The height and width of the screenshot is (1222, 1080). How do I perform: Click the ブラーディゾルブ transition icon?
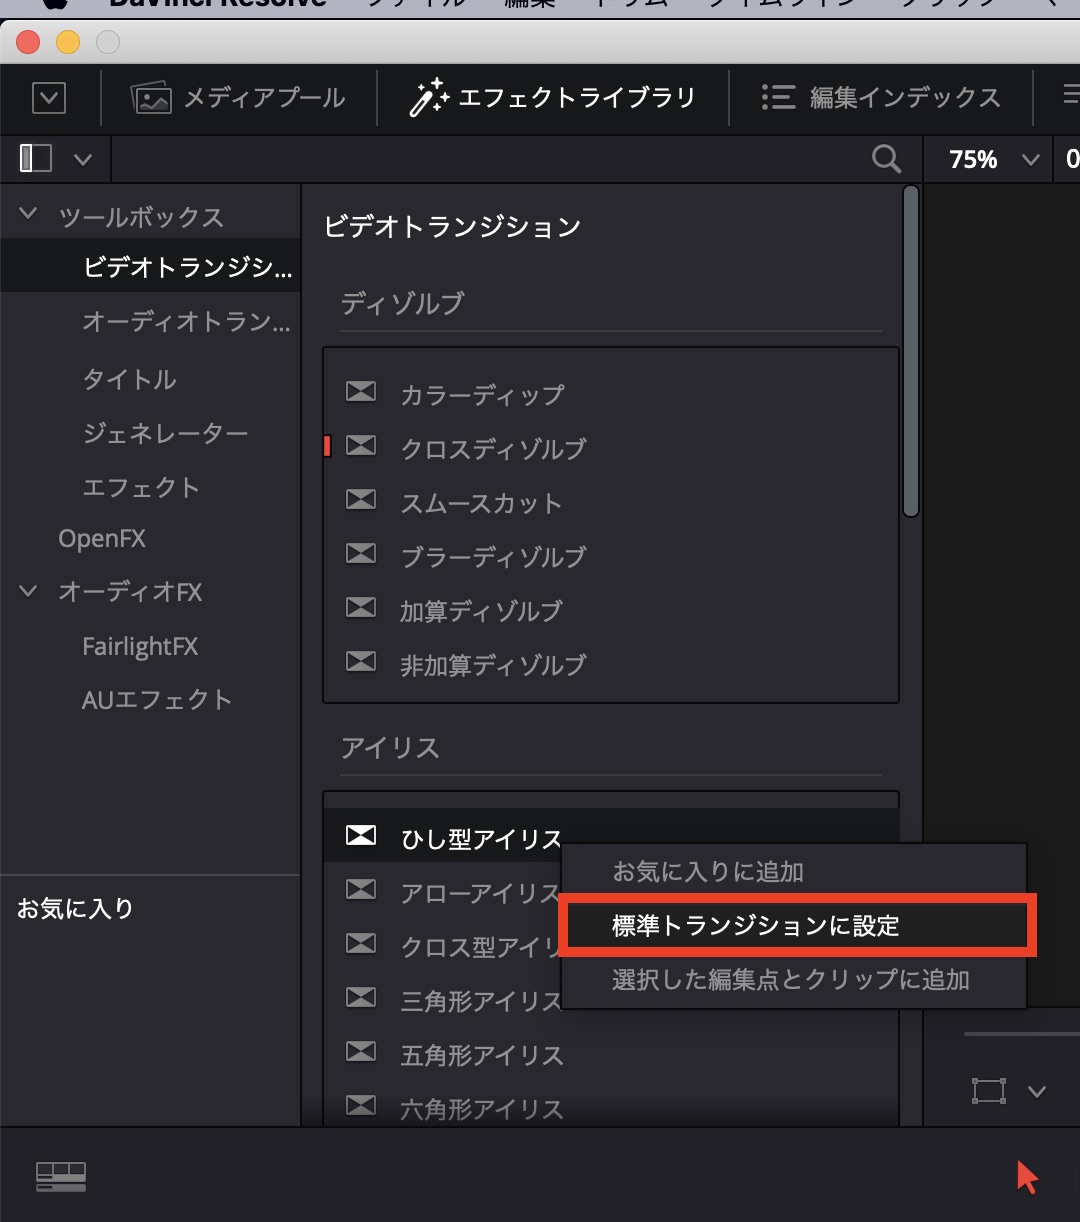pyautogui.click(x=361, y=553)
